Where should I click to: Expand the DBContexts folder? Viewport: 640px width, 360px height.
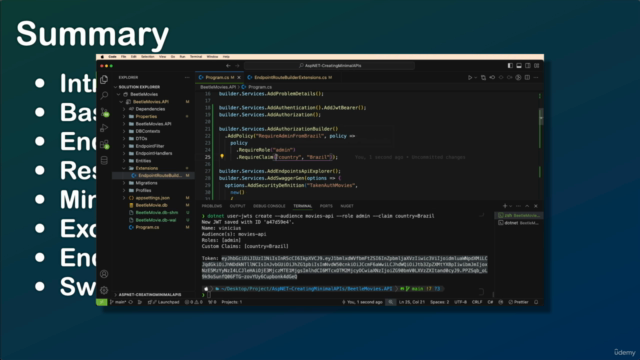coord(124,131)
